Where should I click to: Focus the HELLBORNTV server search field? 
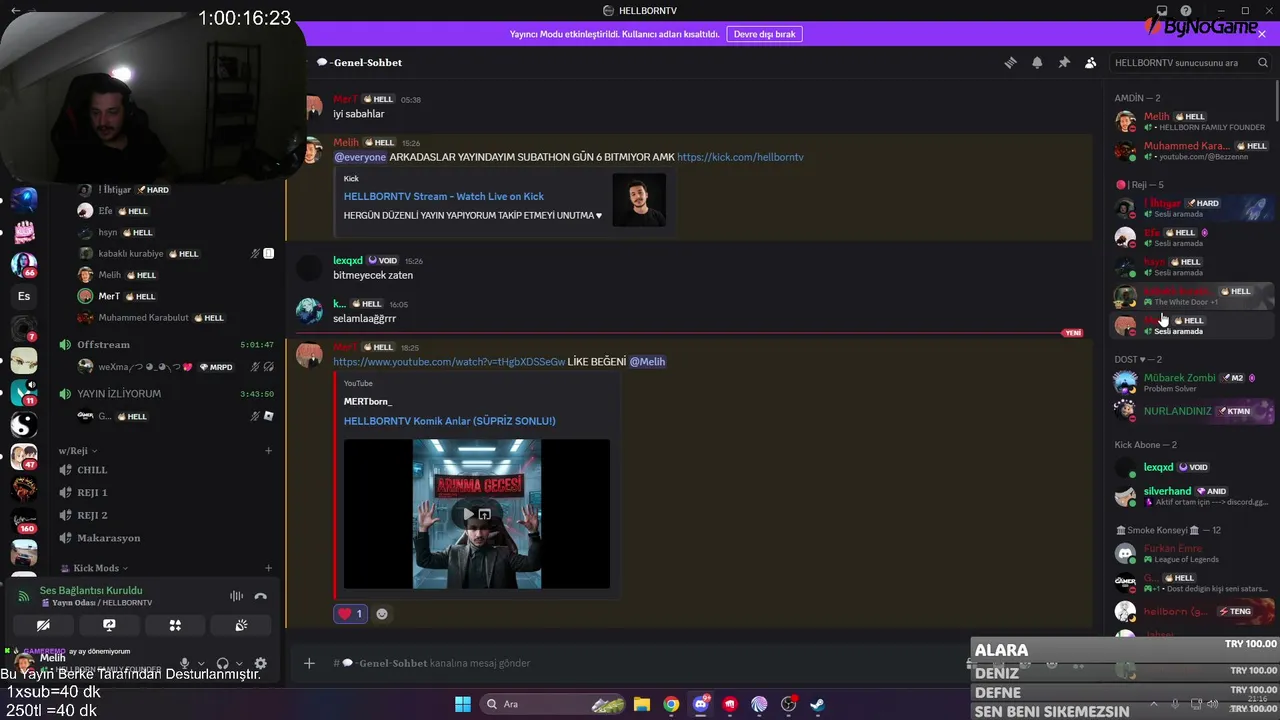pos(1191,62)
